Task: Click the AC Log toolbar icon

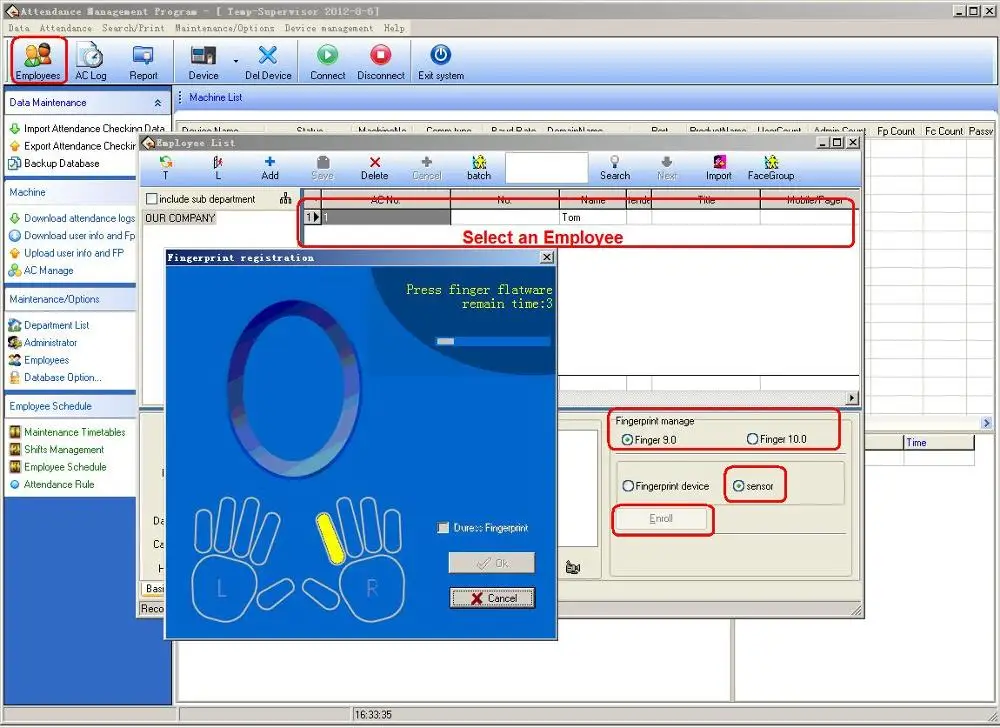Action: click(x=90, y=60)
